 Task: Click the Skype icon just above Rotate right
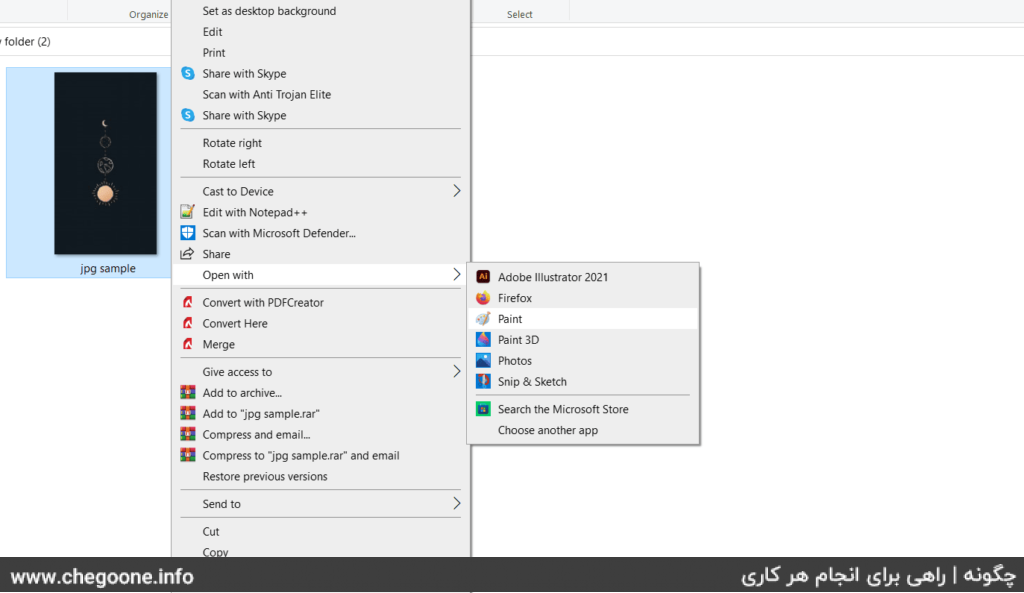coord(187,115)
